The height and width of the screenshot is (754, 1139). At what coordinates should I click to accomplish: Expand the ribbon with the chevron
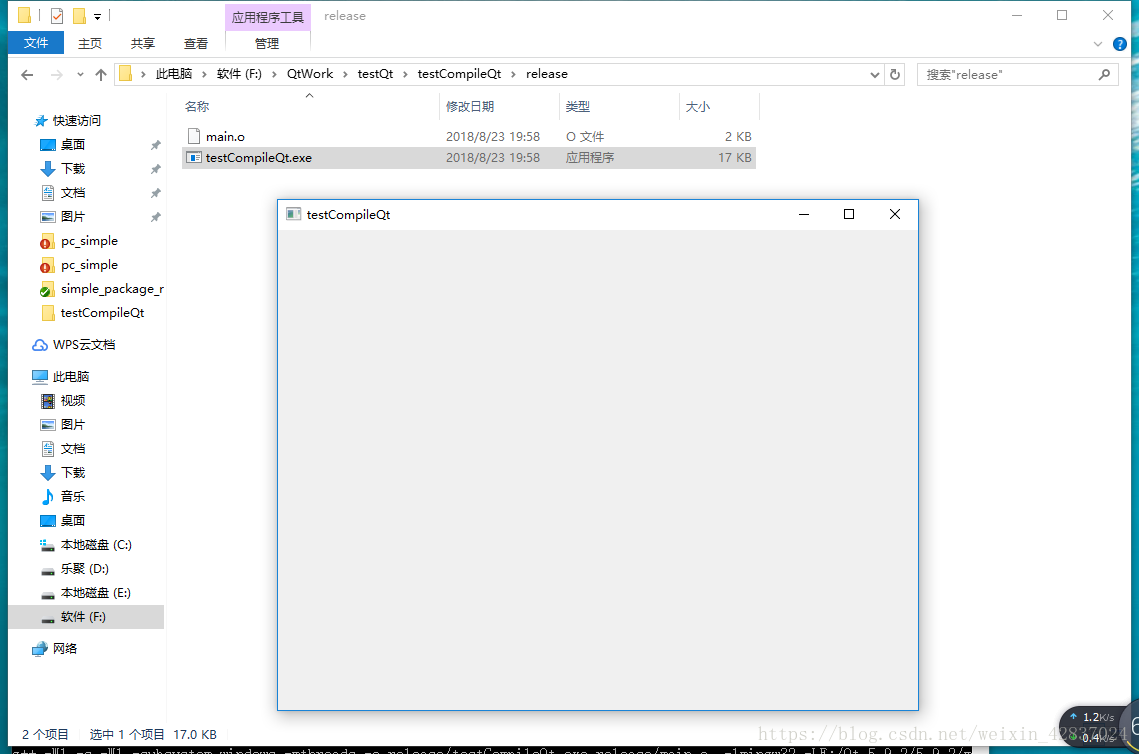click(1098, 44)
